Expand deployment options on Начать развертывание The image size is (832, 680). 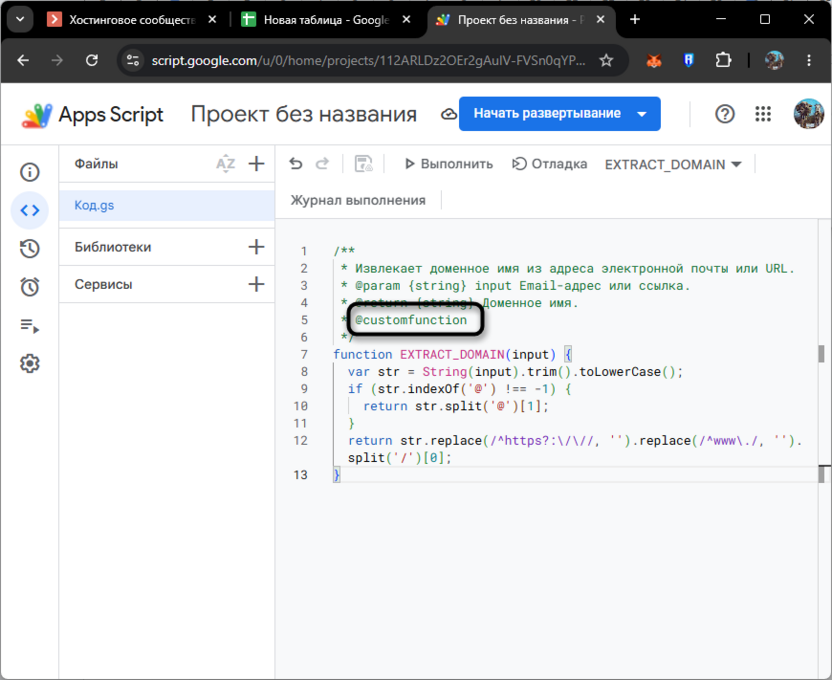click(x=642, y=114)
